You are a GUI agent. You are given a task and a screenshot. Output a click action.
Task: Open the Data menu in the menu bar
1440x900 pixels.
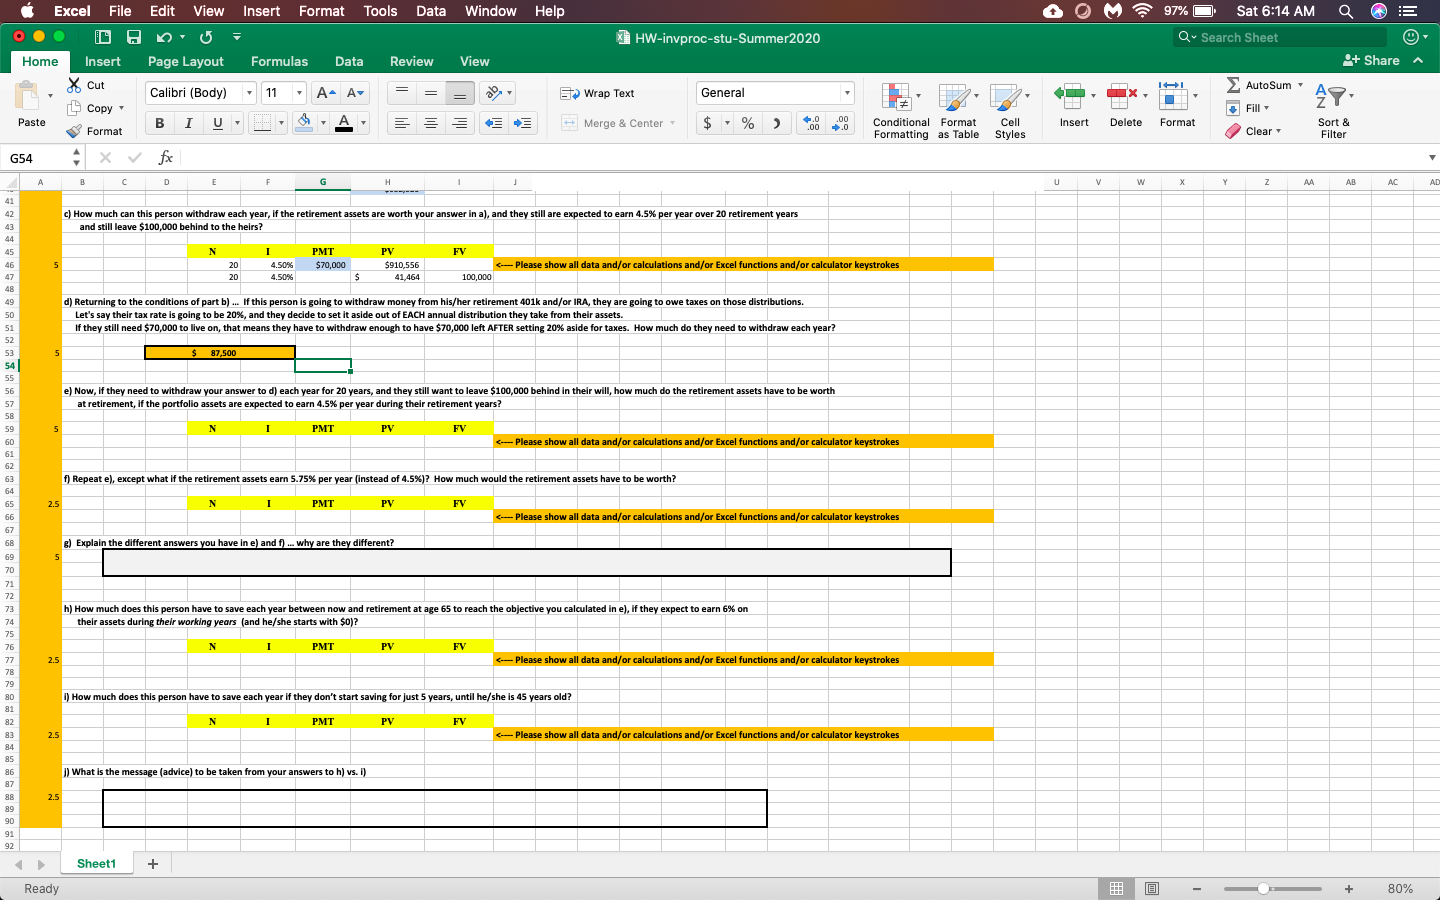(x=431, y=11)
